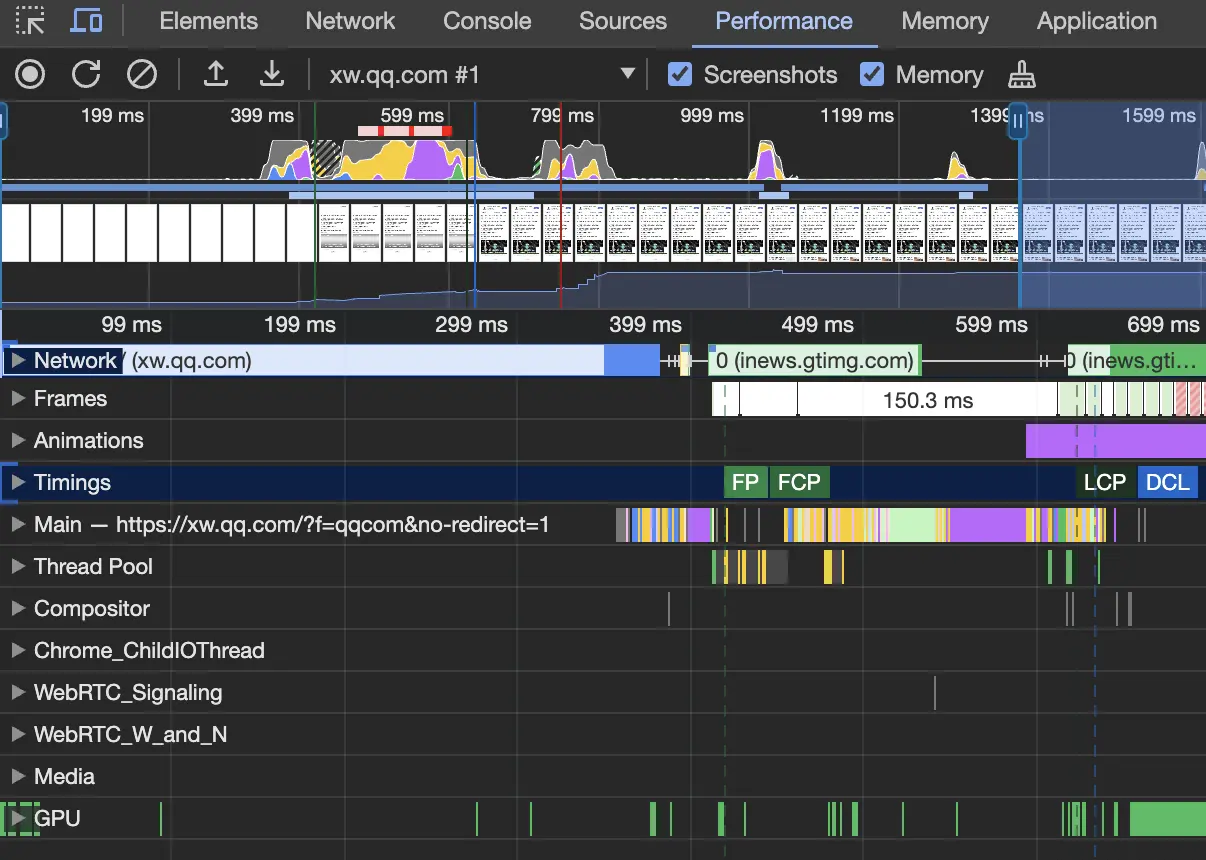Viewport: 1206px width, 860px height.
Task: Click the Save profile download icon
Action: pos(271,74)
